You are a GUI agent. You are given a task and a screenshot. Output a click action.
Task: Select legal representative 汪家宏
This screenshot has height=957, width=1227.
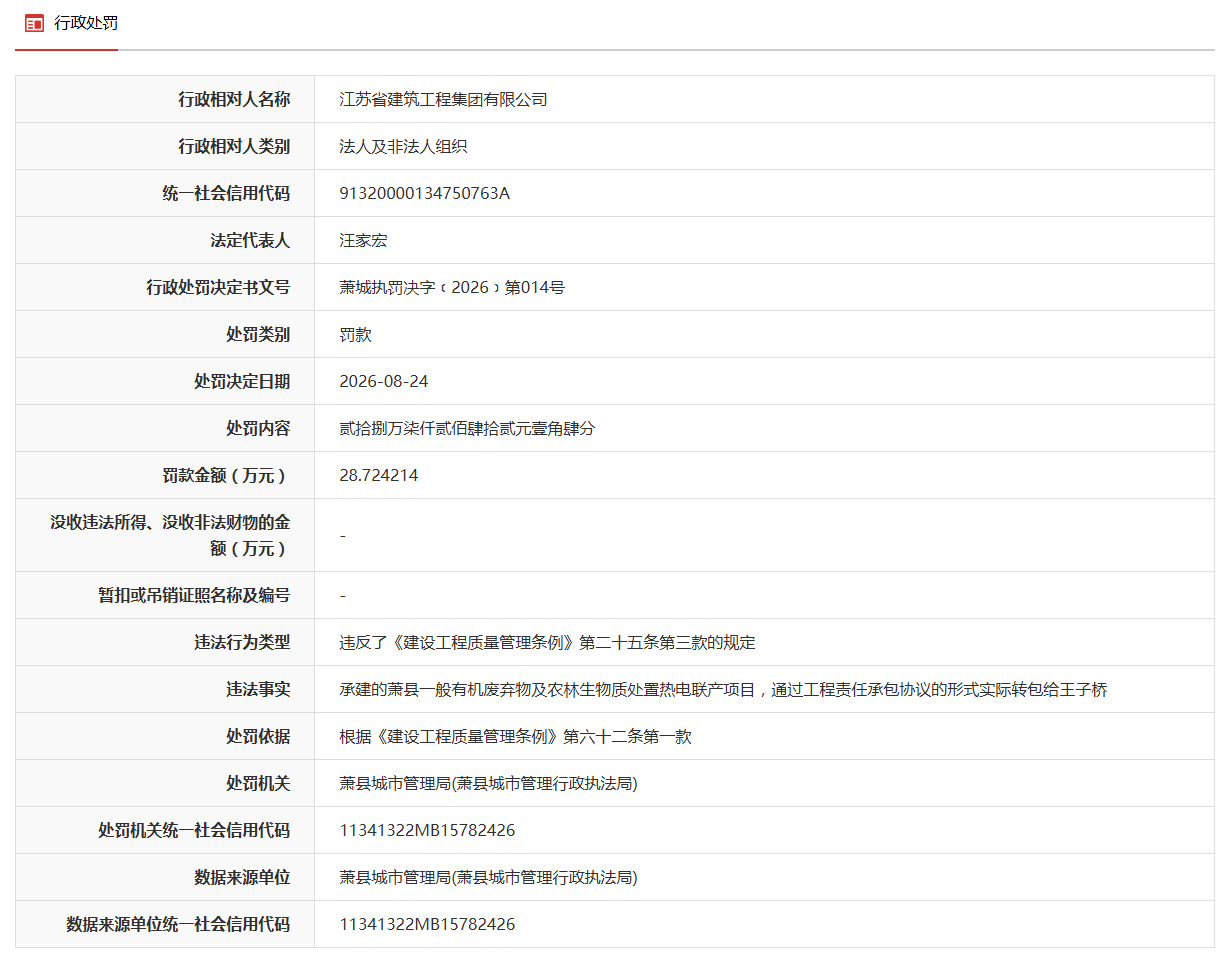pyautogui.click(x=363, y=240)
